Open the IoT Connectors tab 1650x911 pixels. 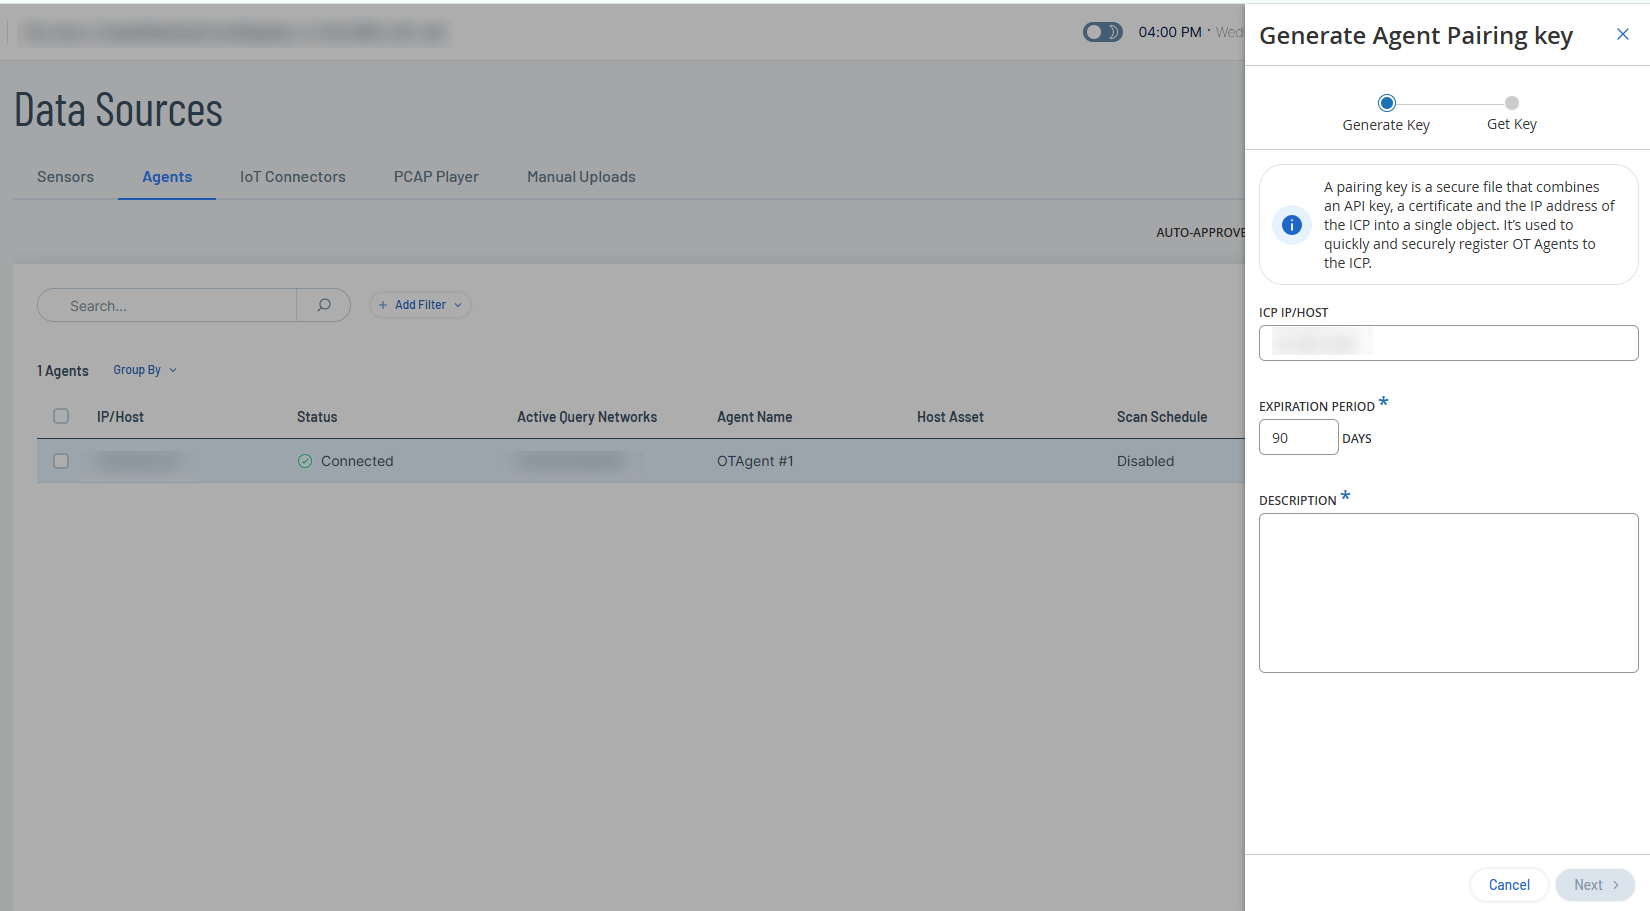(x=292, y=177)
